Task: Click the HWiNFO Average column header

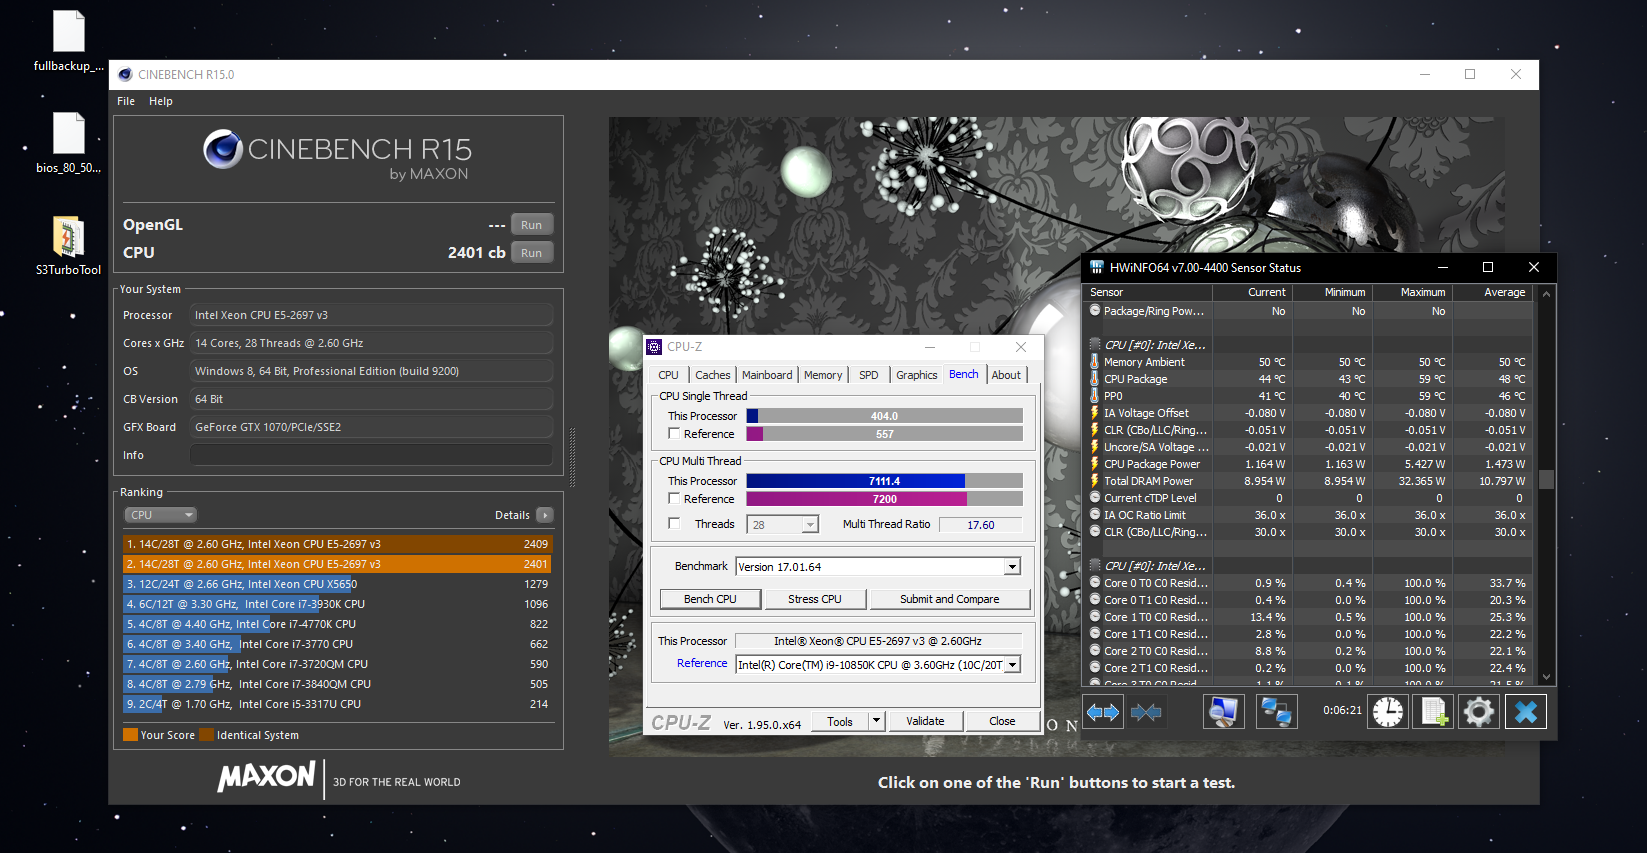Action: [1492, 292]
